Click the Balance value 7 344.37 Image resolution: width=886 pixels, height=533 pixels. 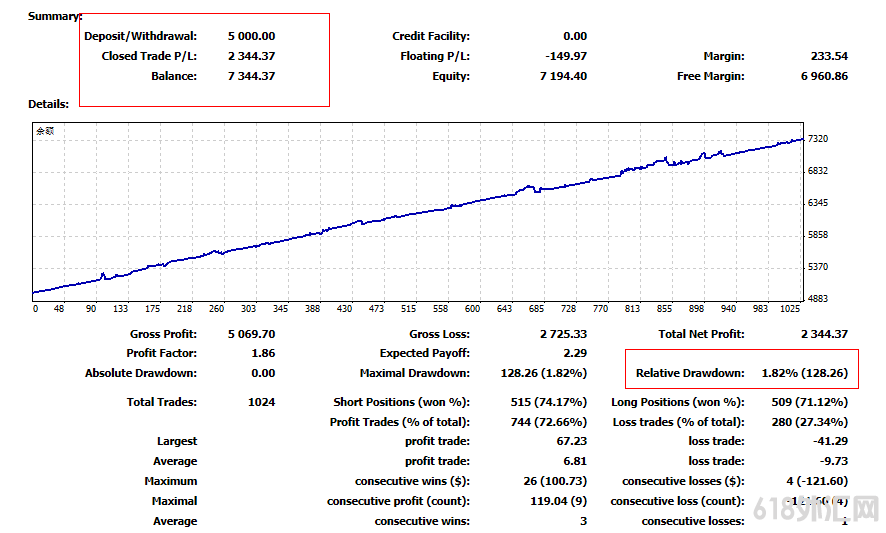[x=251, y=76]
